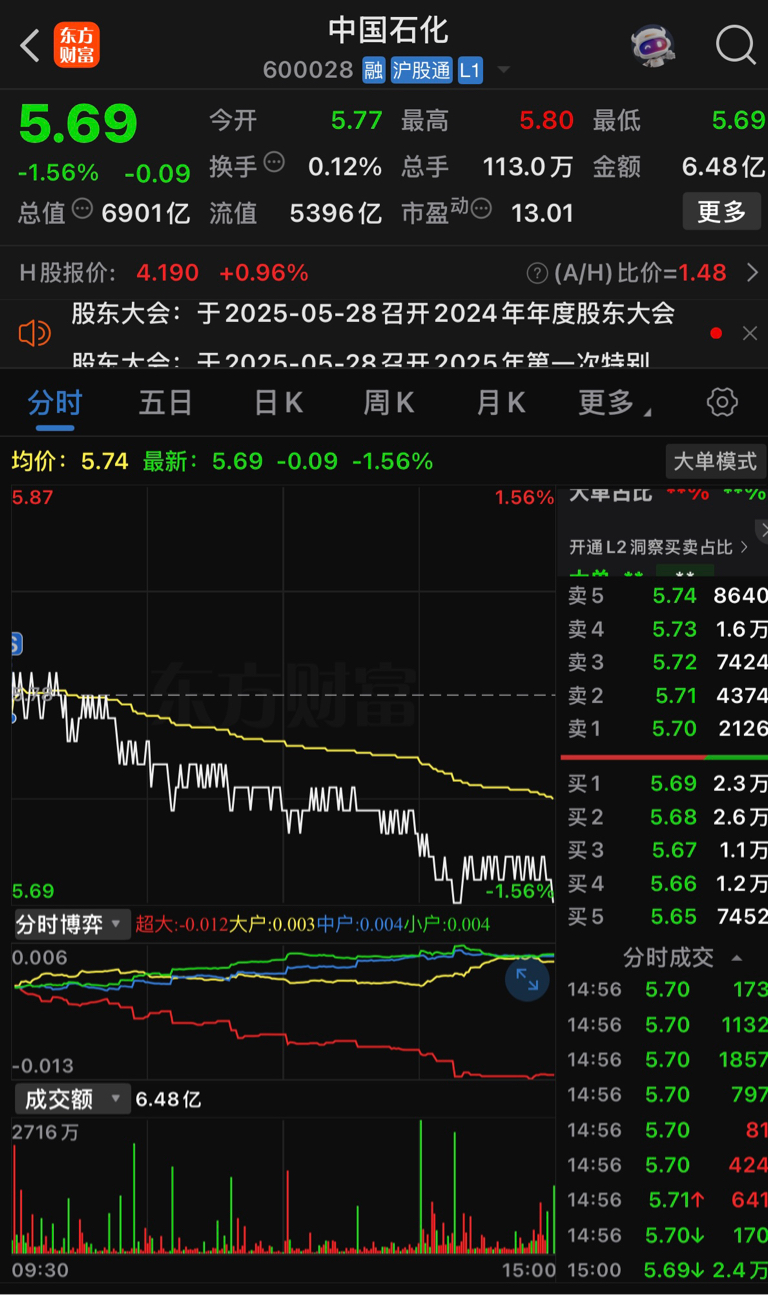This screenshot has height=1295, width=768.
Task: Tap the info icon next to 市盈
Action: point(481,209)
